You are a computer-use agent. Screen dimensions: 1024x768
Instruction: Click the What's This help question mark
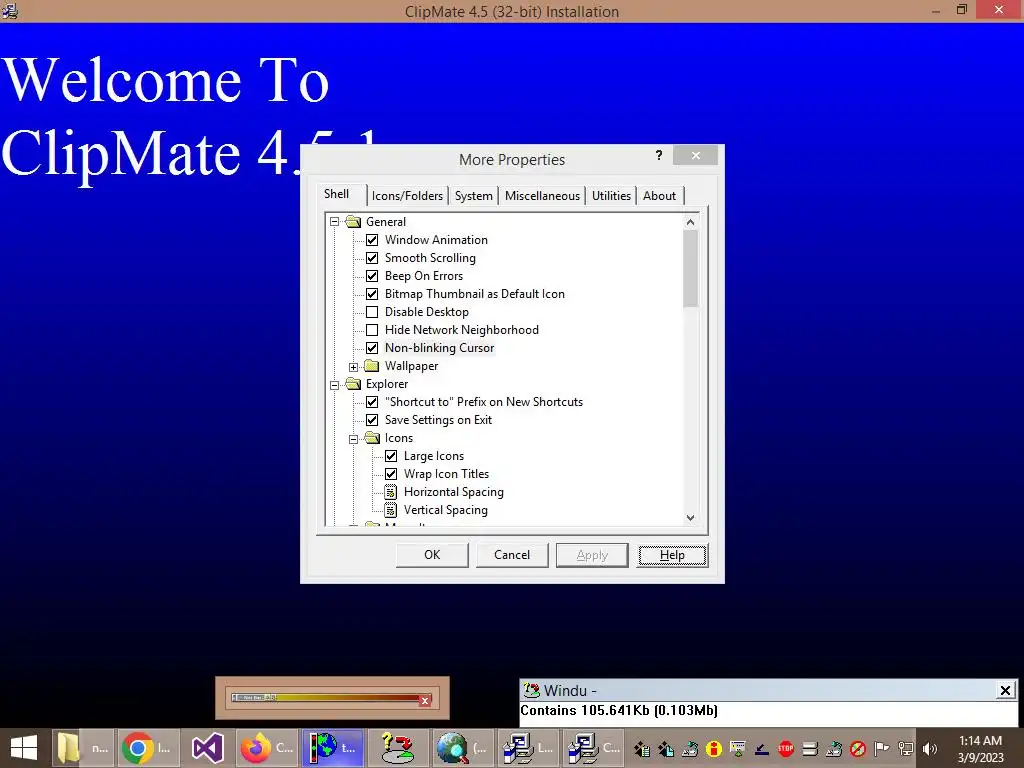coord(659,155)
